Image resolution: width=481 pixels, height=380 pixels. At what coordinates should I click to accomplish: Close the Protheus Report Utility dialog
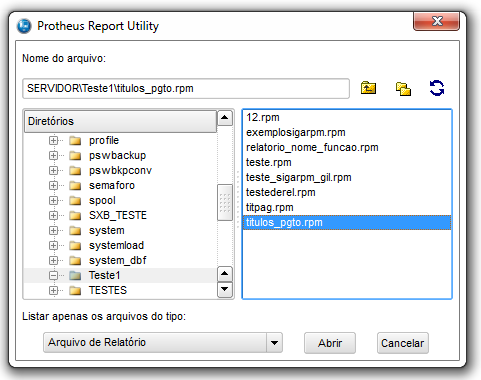pos(436,22)
